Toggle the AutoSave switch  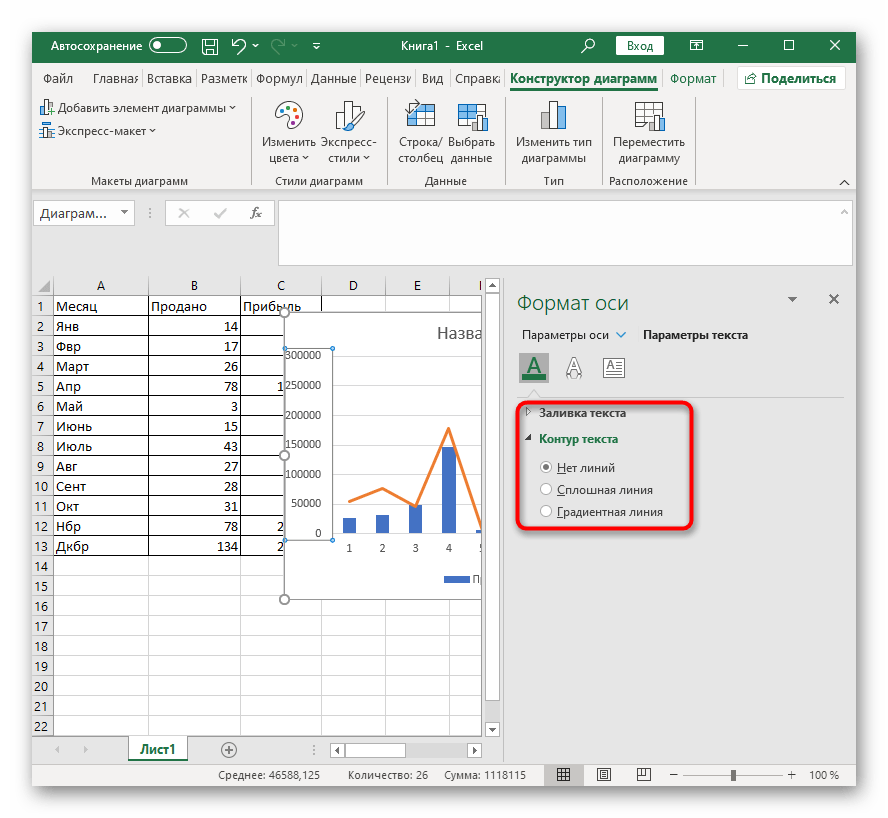(x=168, y=46)
